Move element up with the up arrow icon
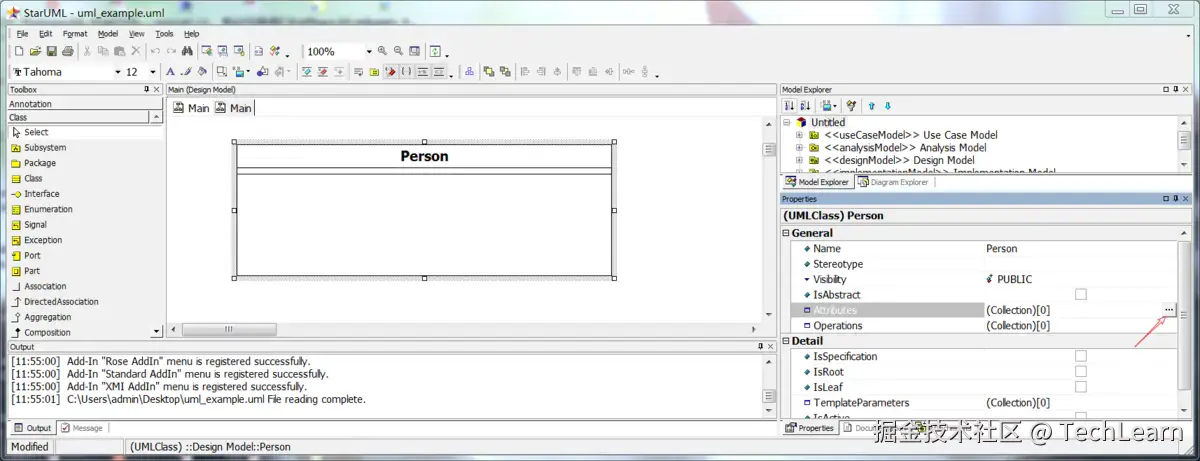 click(x=871, y=105)
